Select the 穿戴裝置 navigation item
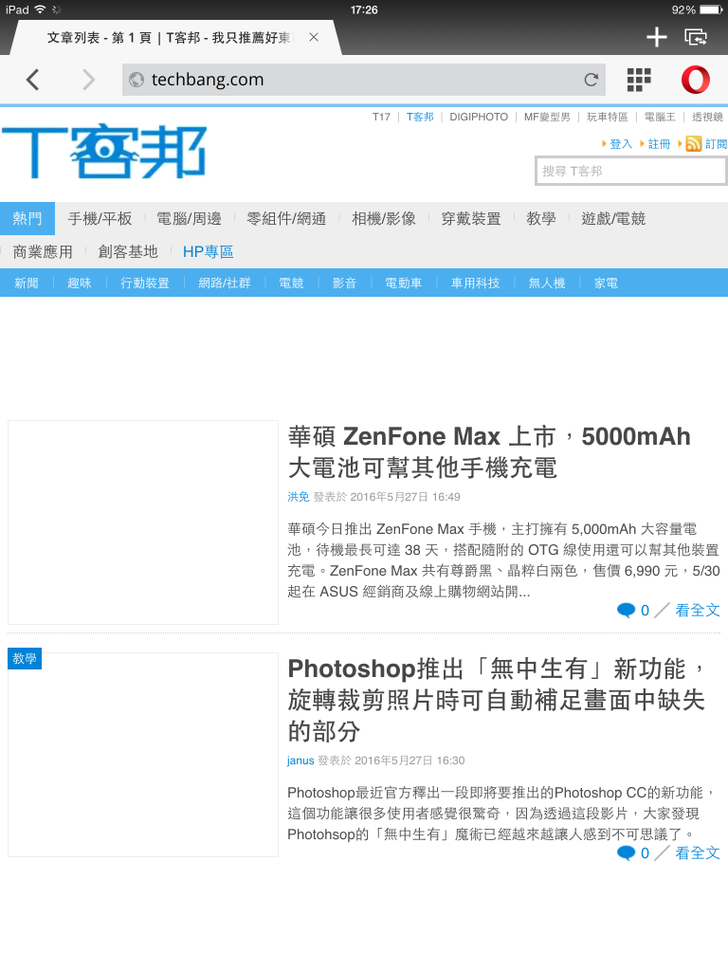The height and width of the screenshot is (971, 728). [x=471, y=219]
